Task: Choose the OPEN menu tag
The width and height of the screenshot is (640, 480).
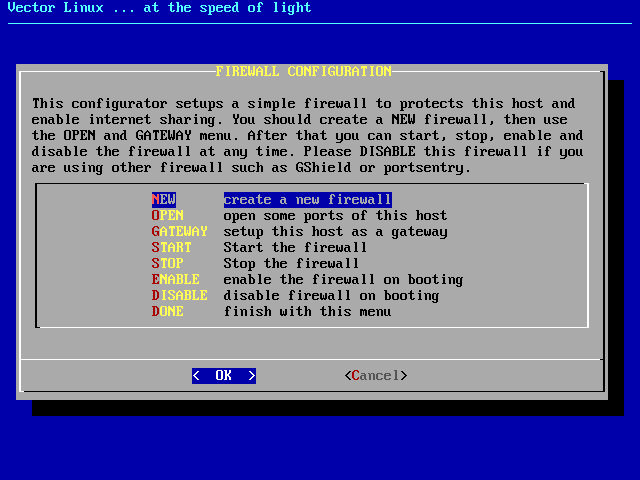Action: (x=168, y=216)
